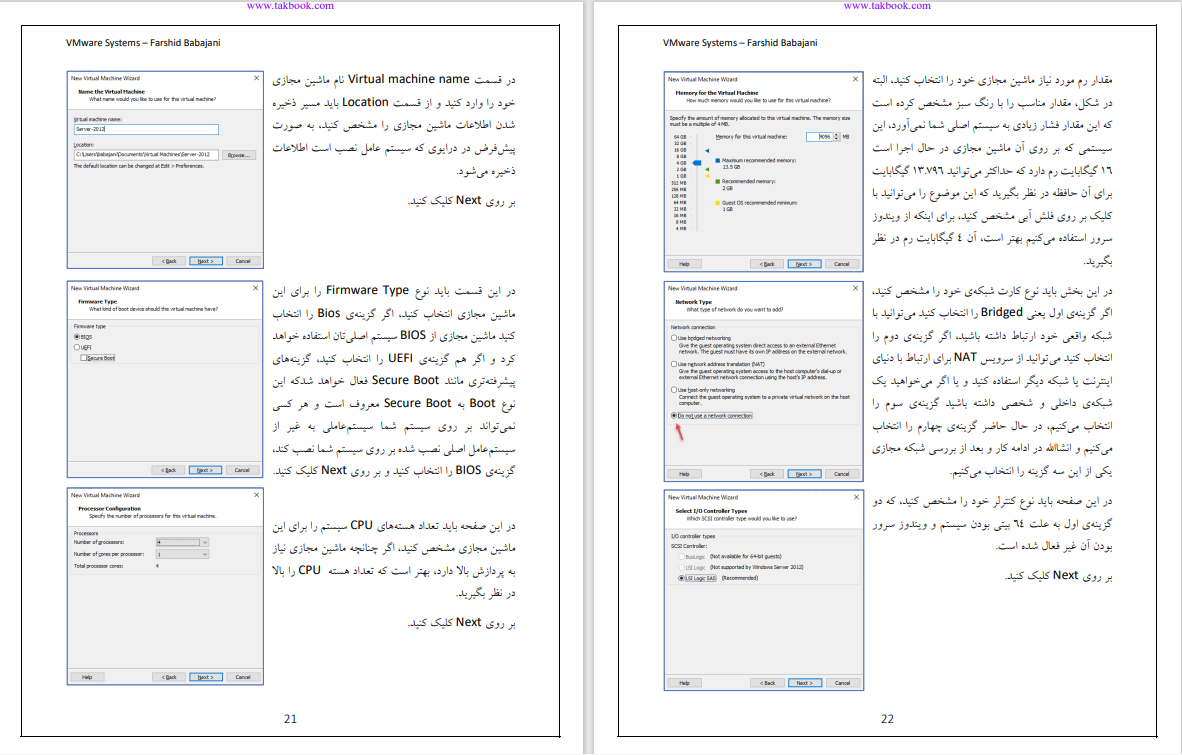Click the blue Maximum recommended memory legend marker
1182x755 pixels.
click(x=718, y=160)
